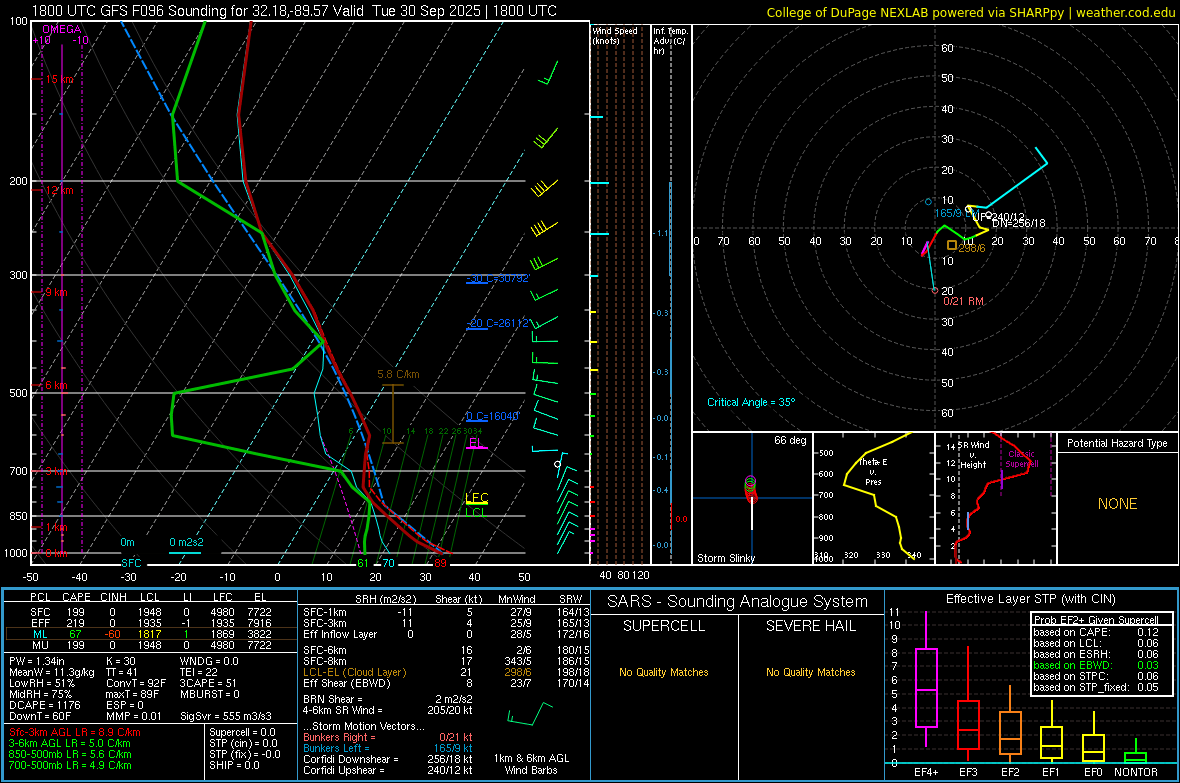
Task: Select the 'MU' parcel row
Action: click(151, 644)
